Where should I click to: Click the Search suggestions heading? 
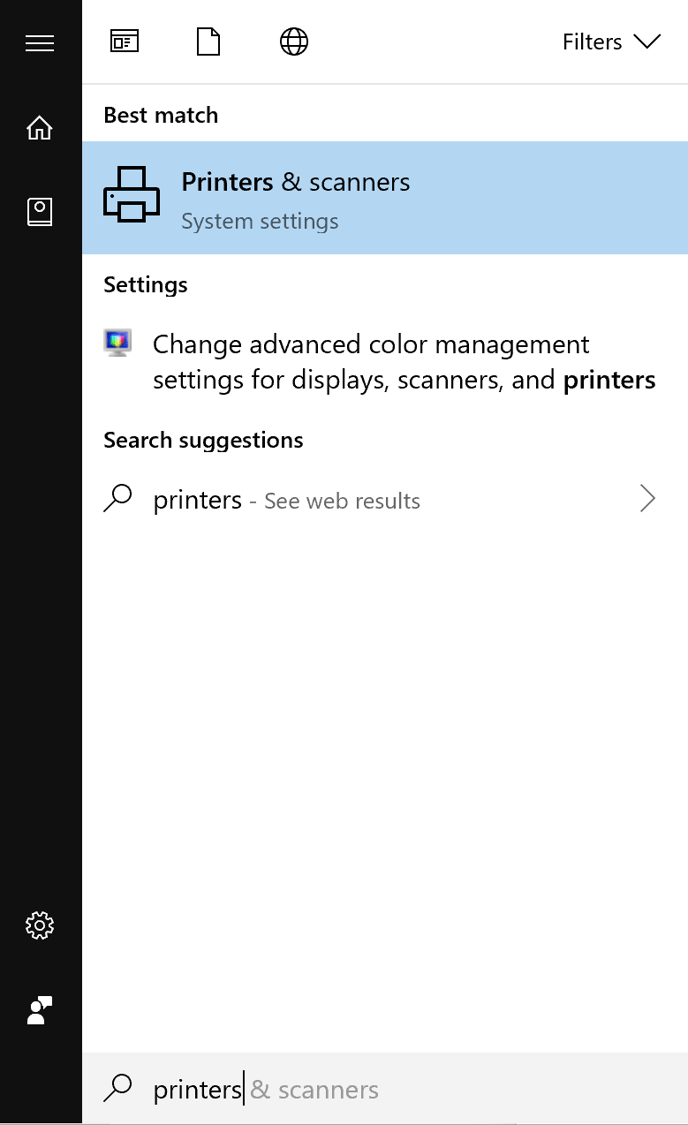coord(203,440)
